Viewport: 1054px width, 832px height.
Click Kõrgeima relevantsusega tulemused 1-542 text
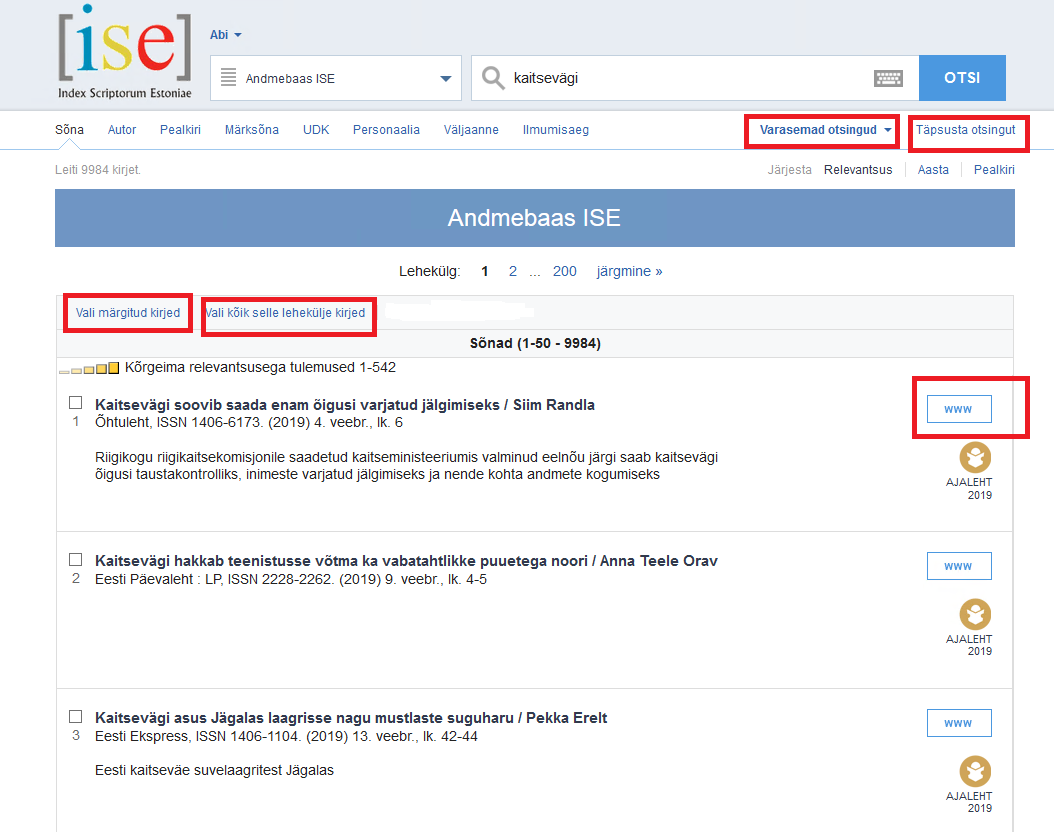tap(260, 368)
